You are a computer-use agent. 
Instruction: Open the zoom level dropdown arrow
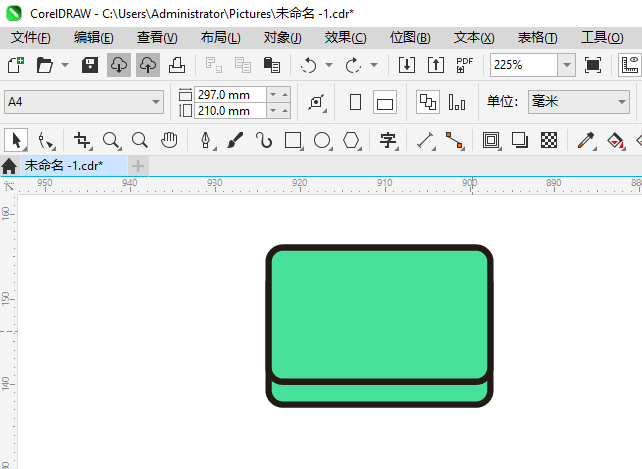click(567, 65)
